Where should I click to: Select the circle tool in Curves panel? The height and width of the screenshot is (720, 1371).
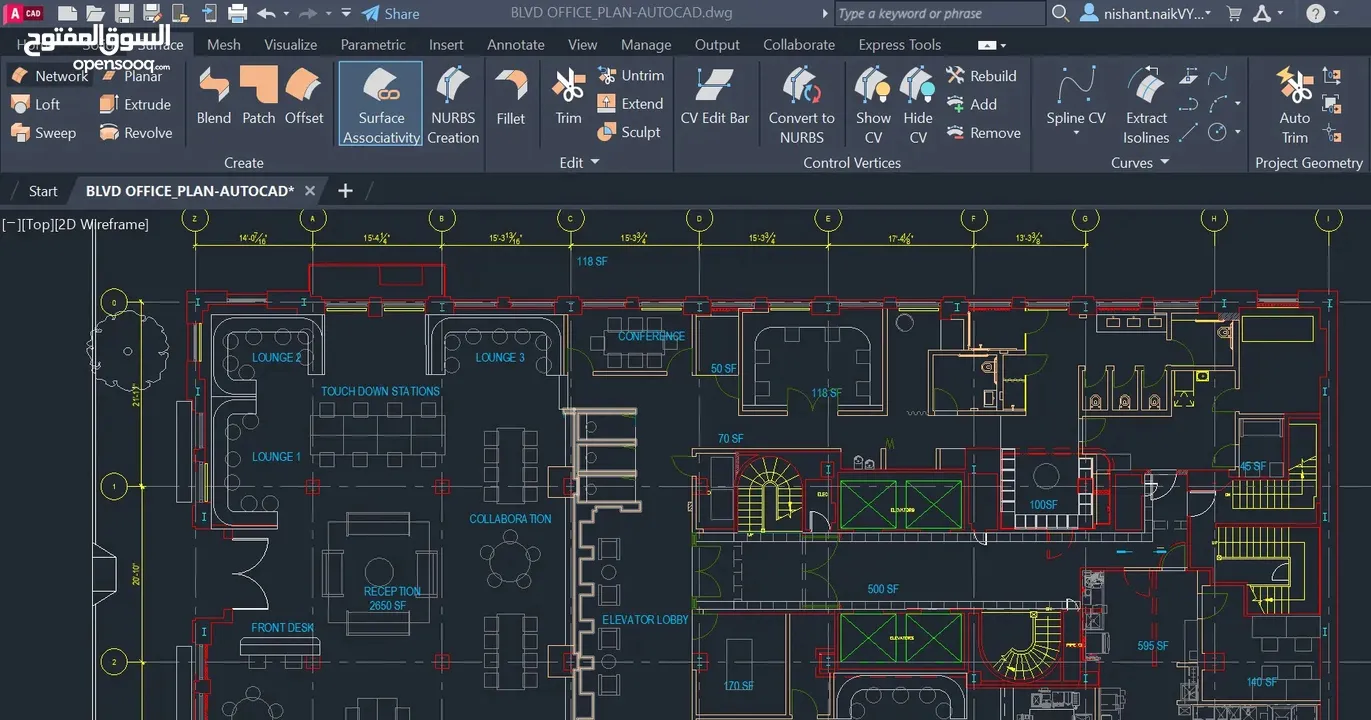click(1217, 132)
